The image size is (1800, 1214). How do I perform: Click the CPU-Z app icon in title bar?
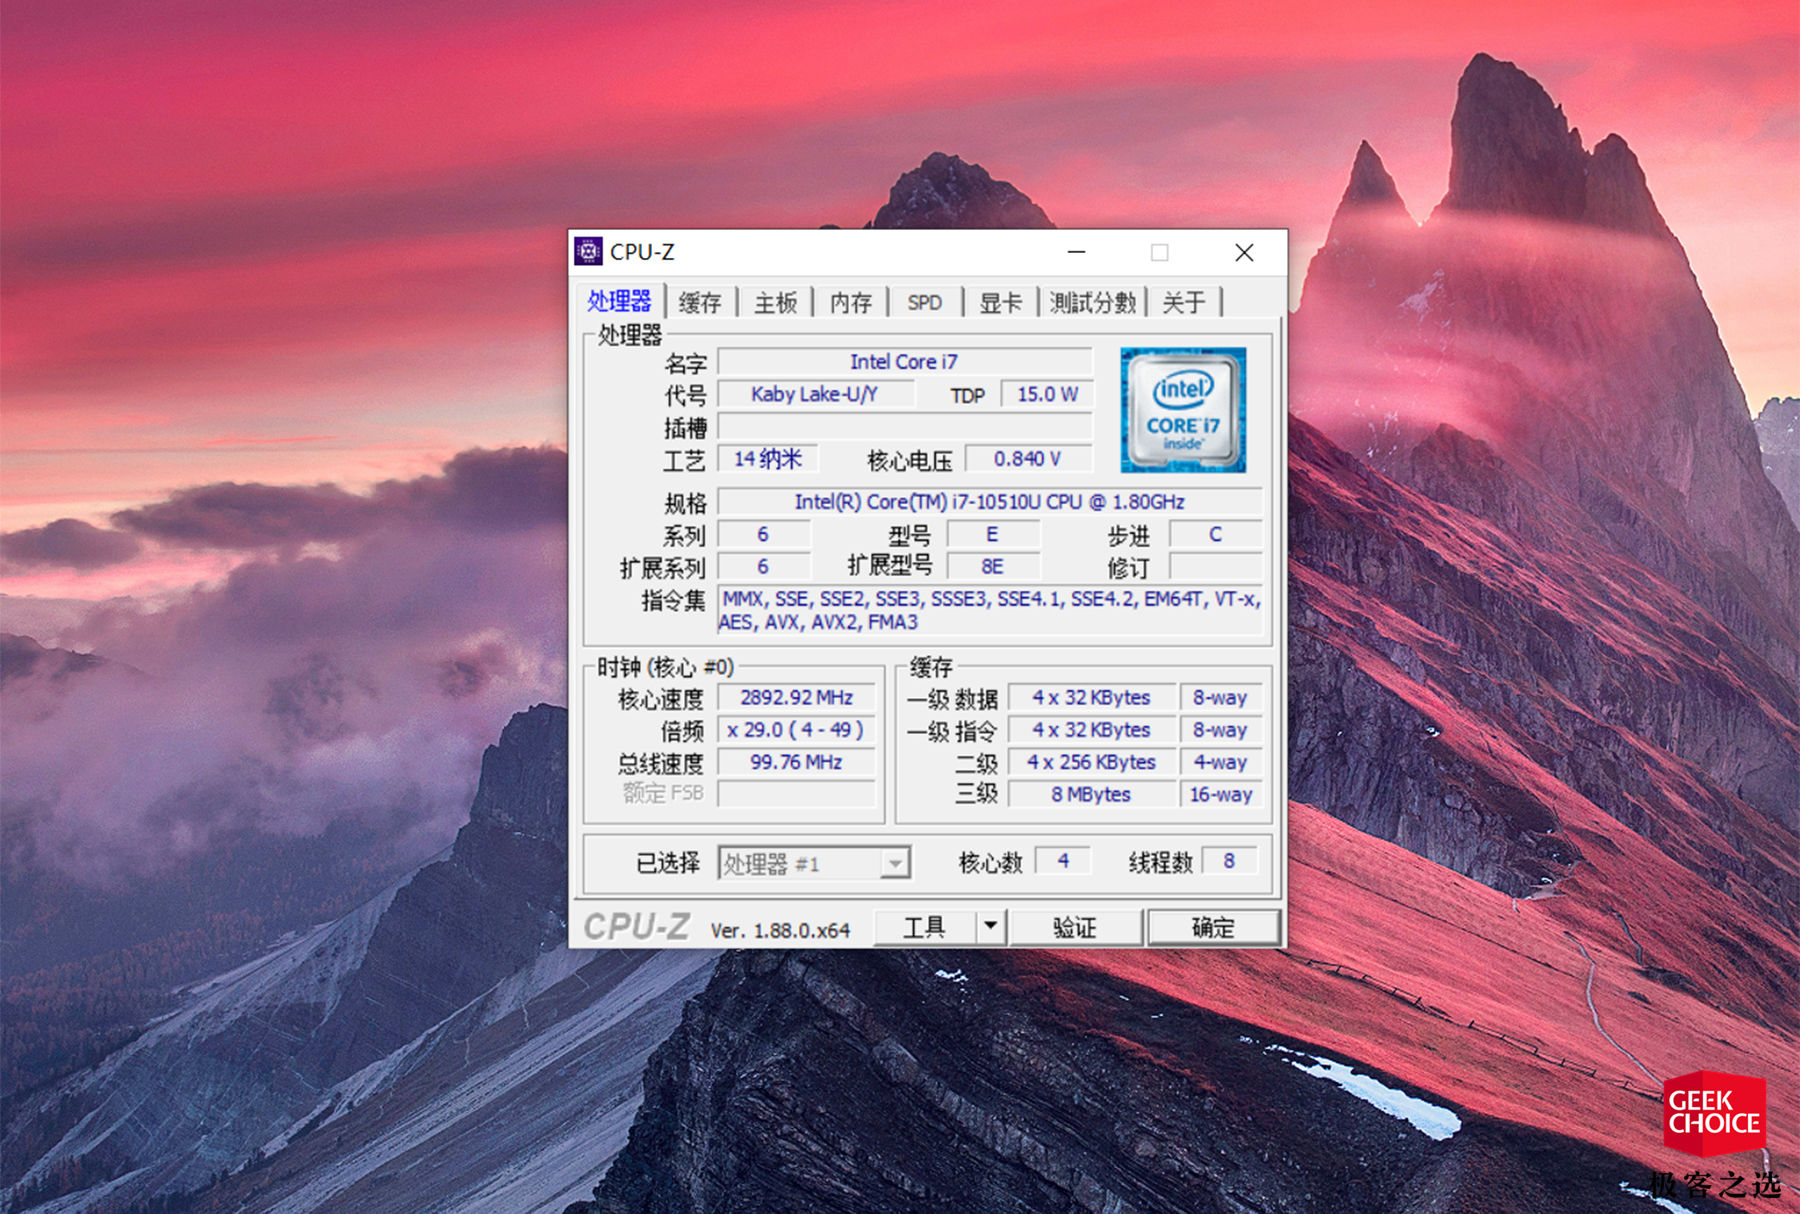tap(588, 252)
